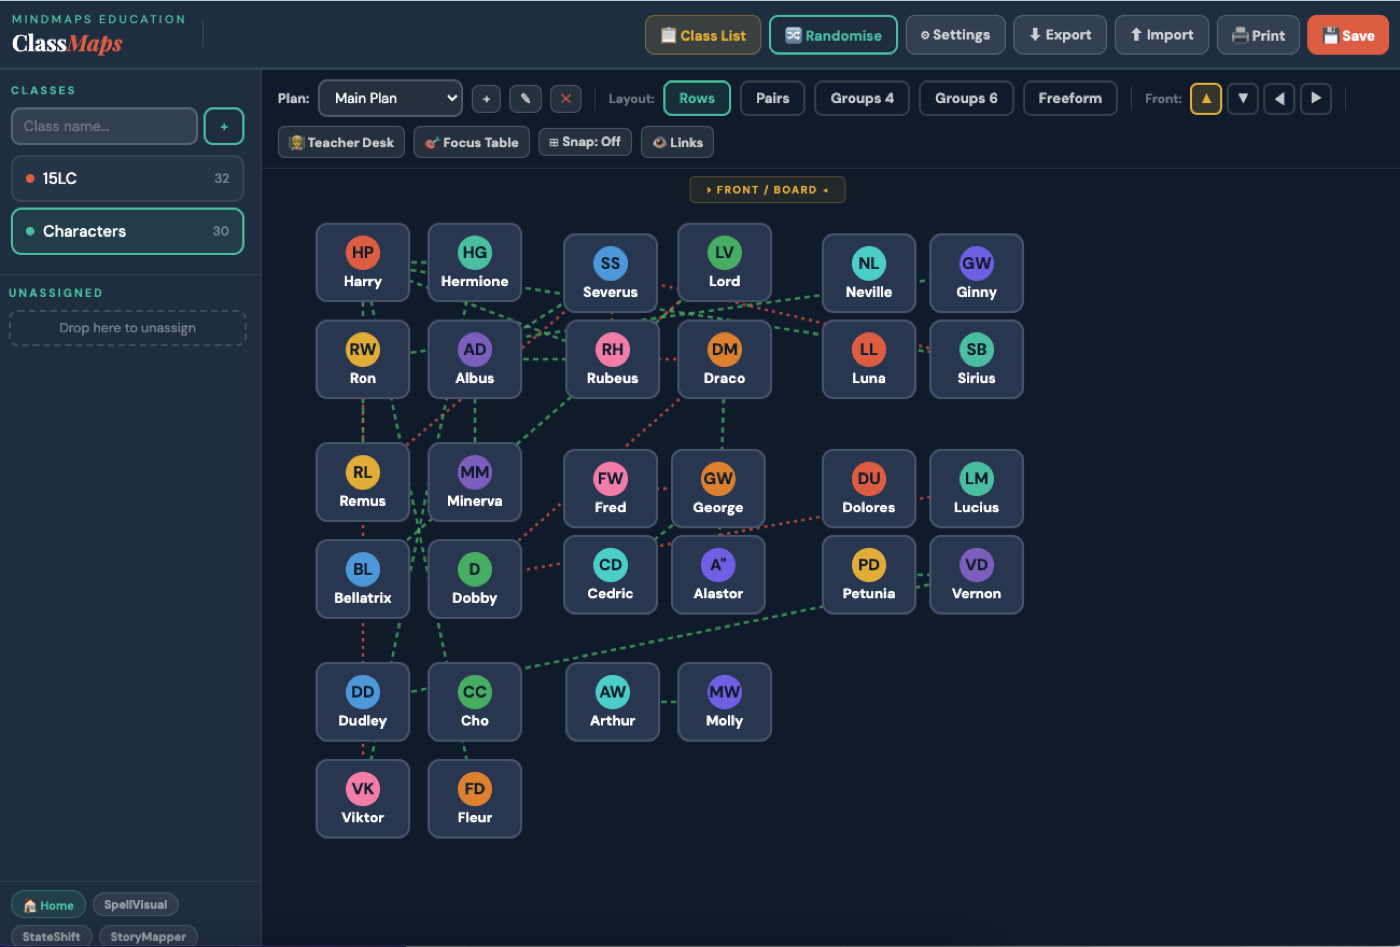Print the seating plan
The height and width of the screenshot is (947, 1400).
pos(1258,35)
